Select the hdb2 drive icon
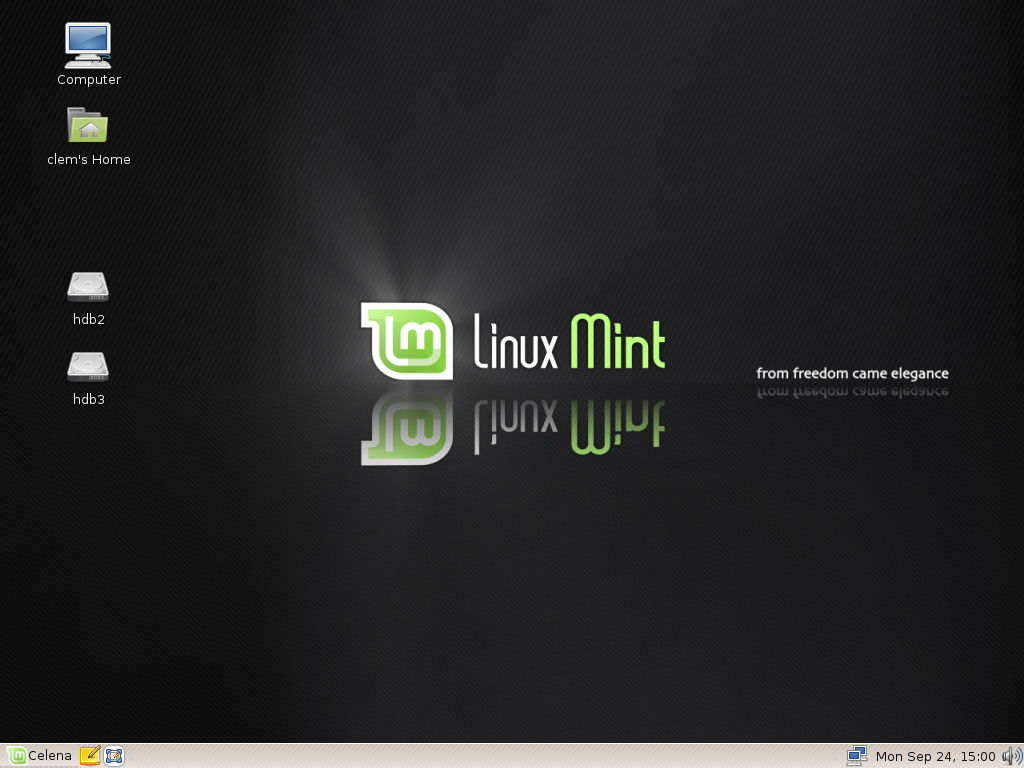Screen dimensions: 1024x768 tap(88, 287)
